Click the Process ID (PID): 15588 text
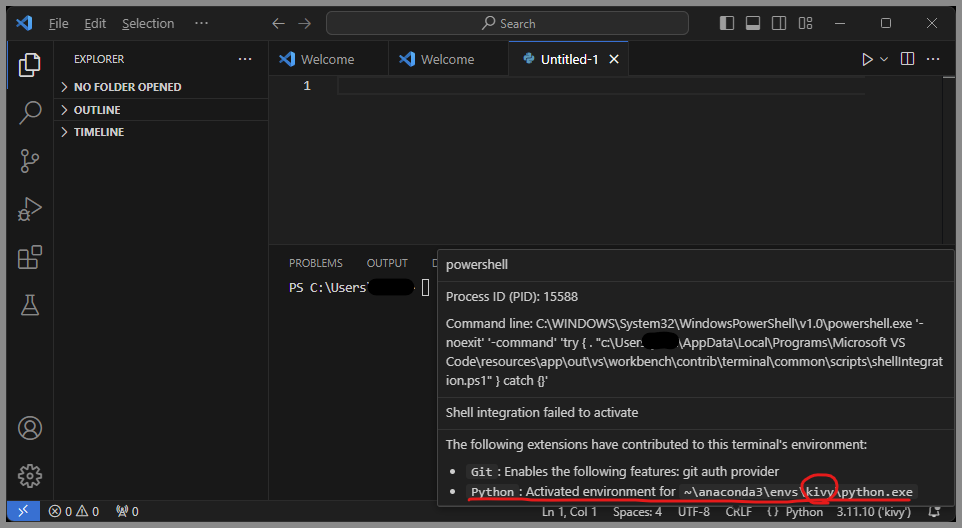Screen dimensions: 962x528 click(512, 297)
